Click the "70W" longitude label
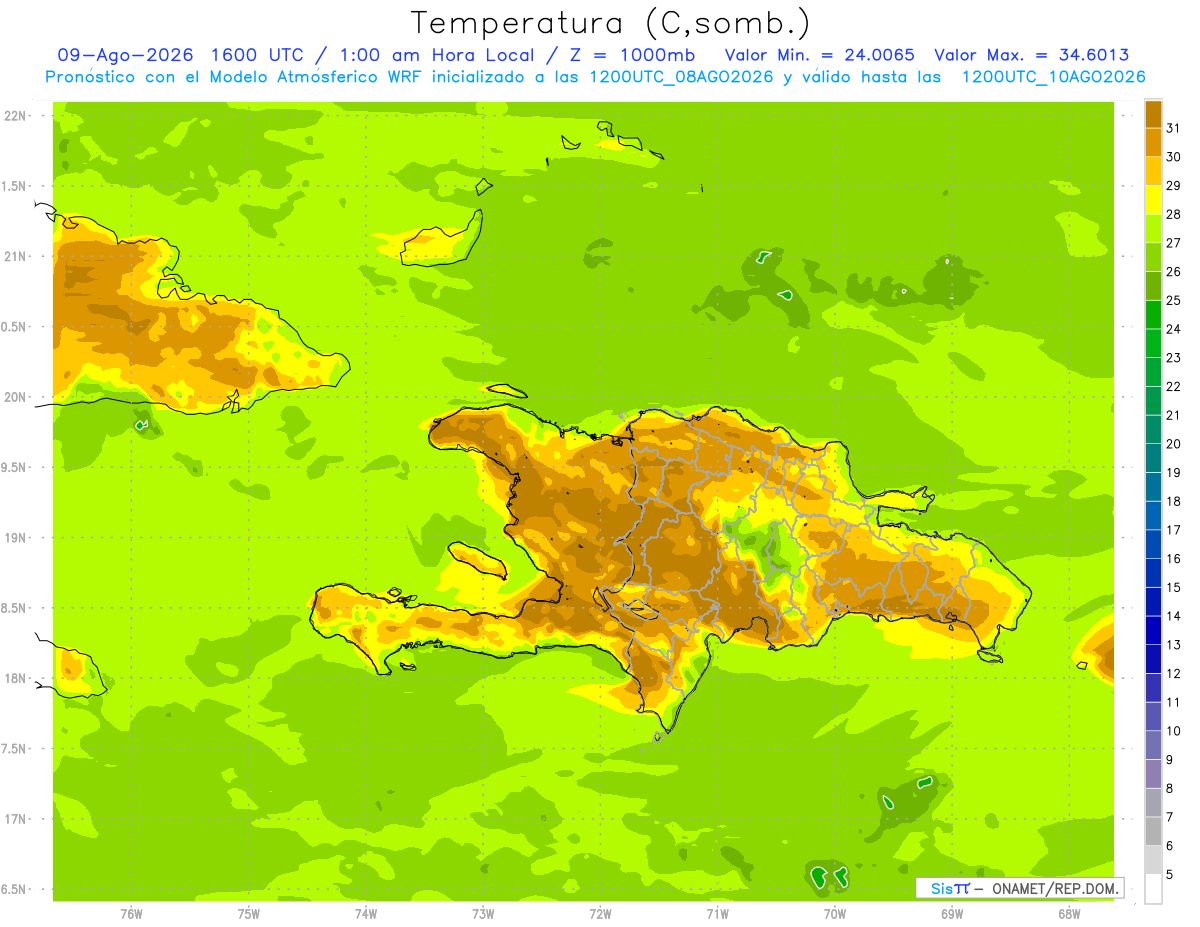Image resolution: width=1200 pixels, height=927 pixels. coord(835,913)
